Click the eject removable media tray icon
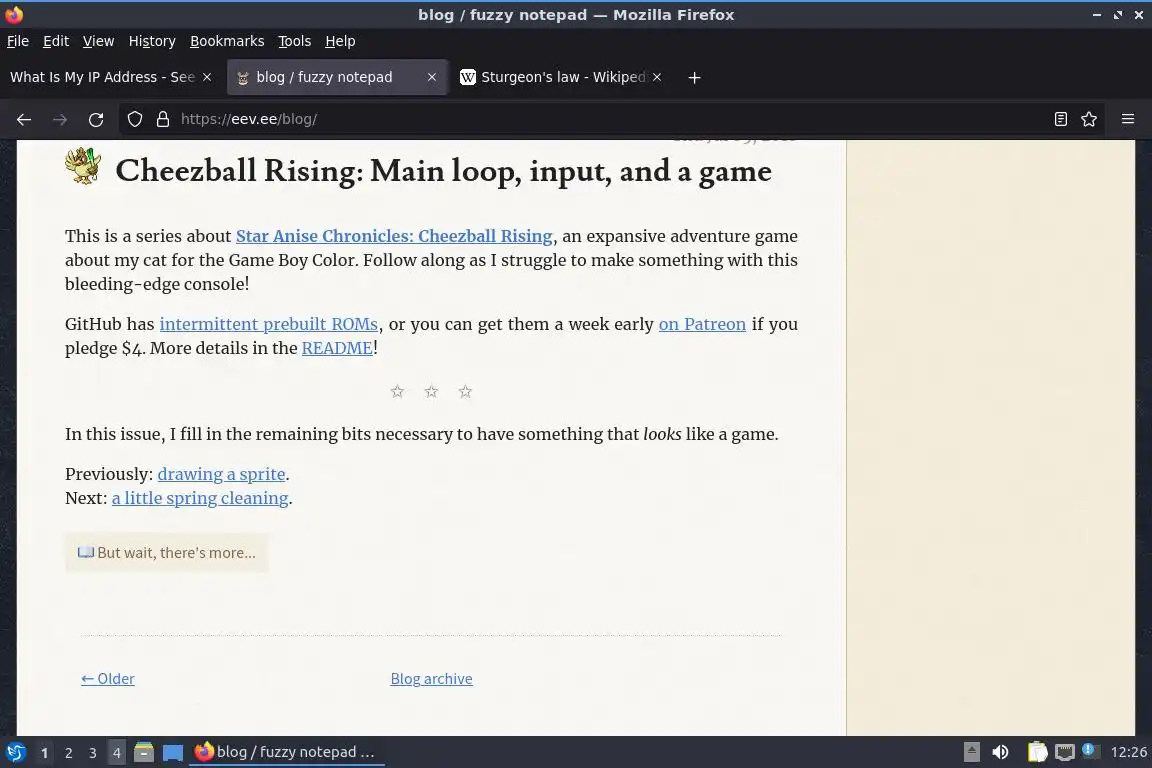Screen dimensions: 1152x768 point(971,752)
